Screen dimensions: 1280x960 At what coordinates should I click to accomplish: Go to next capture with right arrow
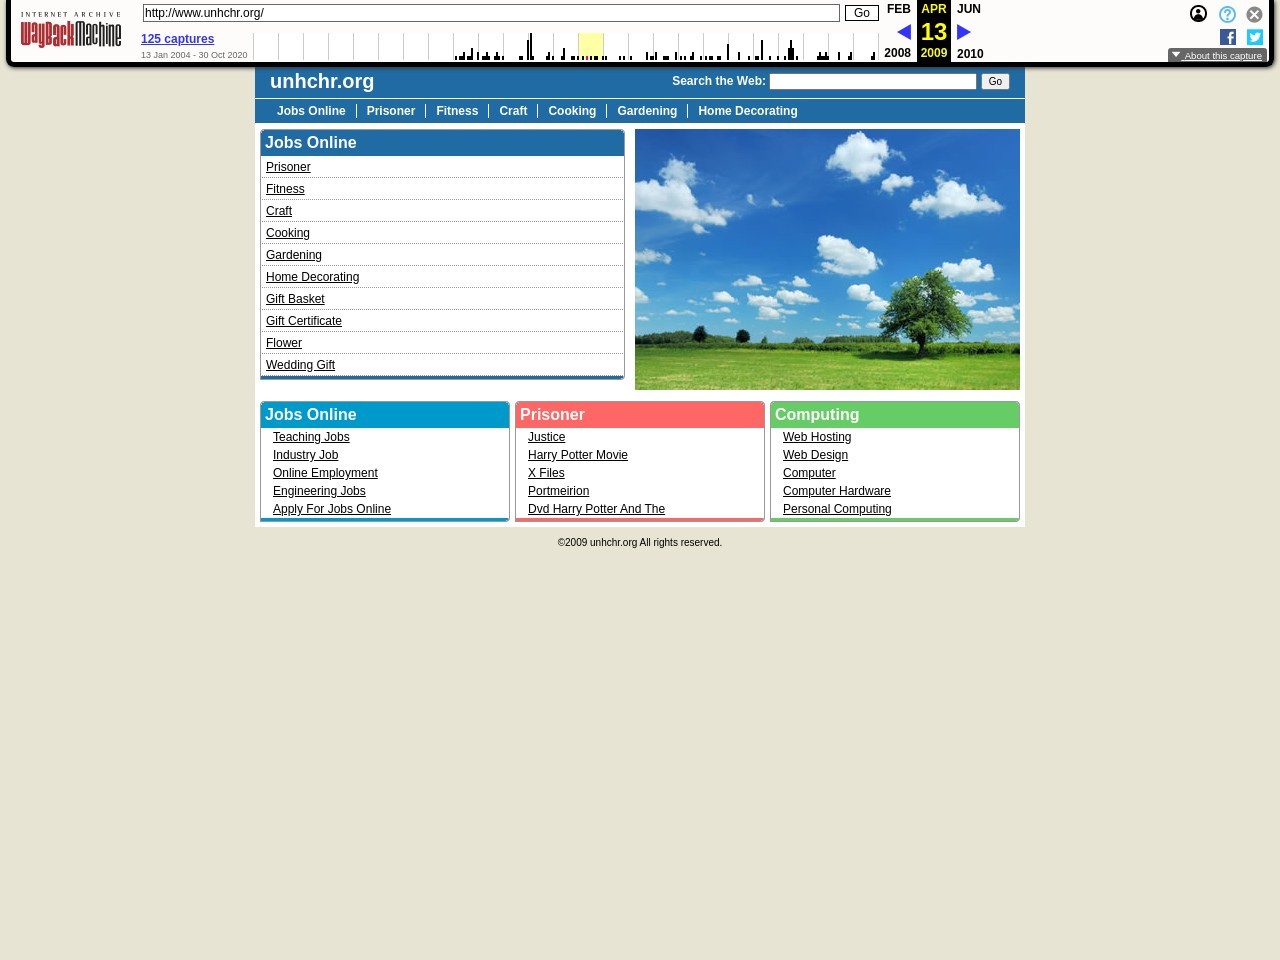(964, 32)
